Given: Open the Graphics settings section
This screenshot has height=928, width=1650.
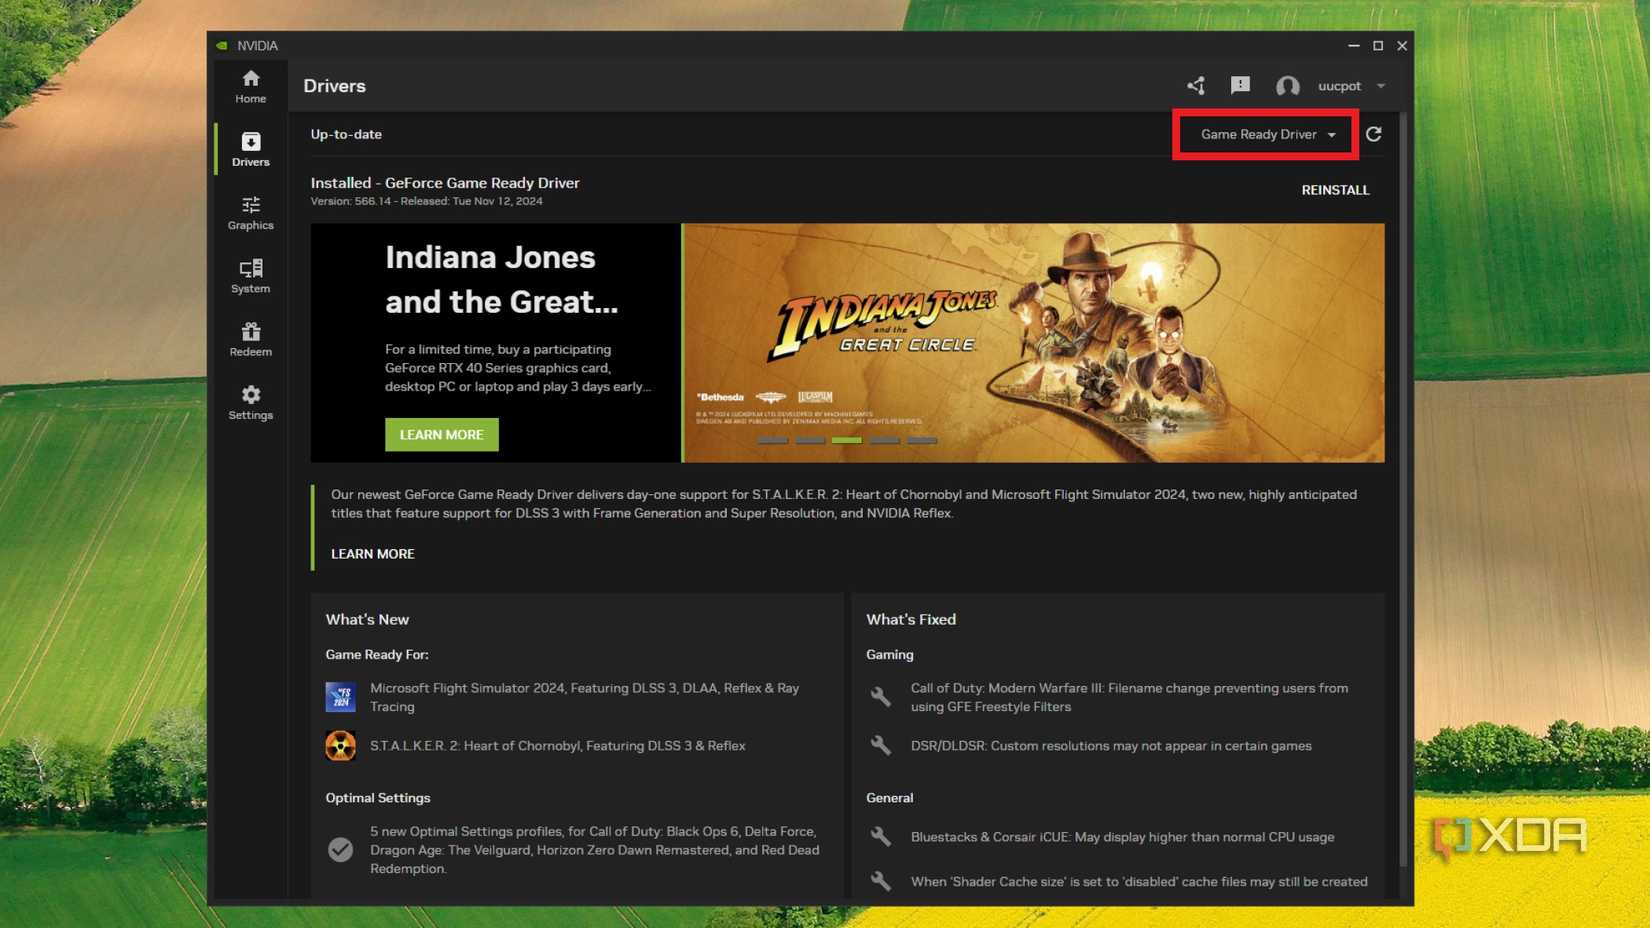Looking at the screenshot, I should coord(250,213).
